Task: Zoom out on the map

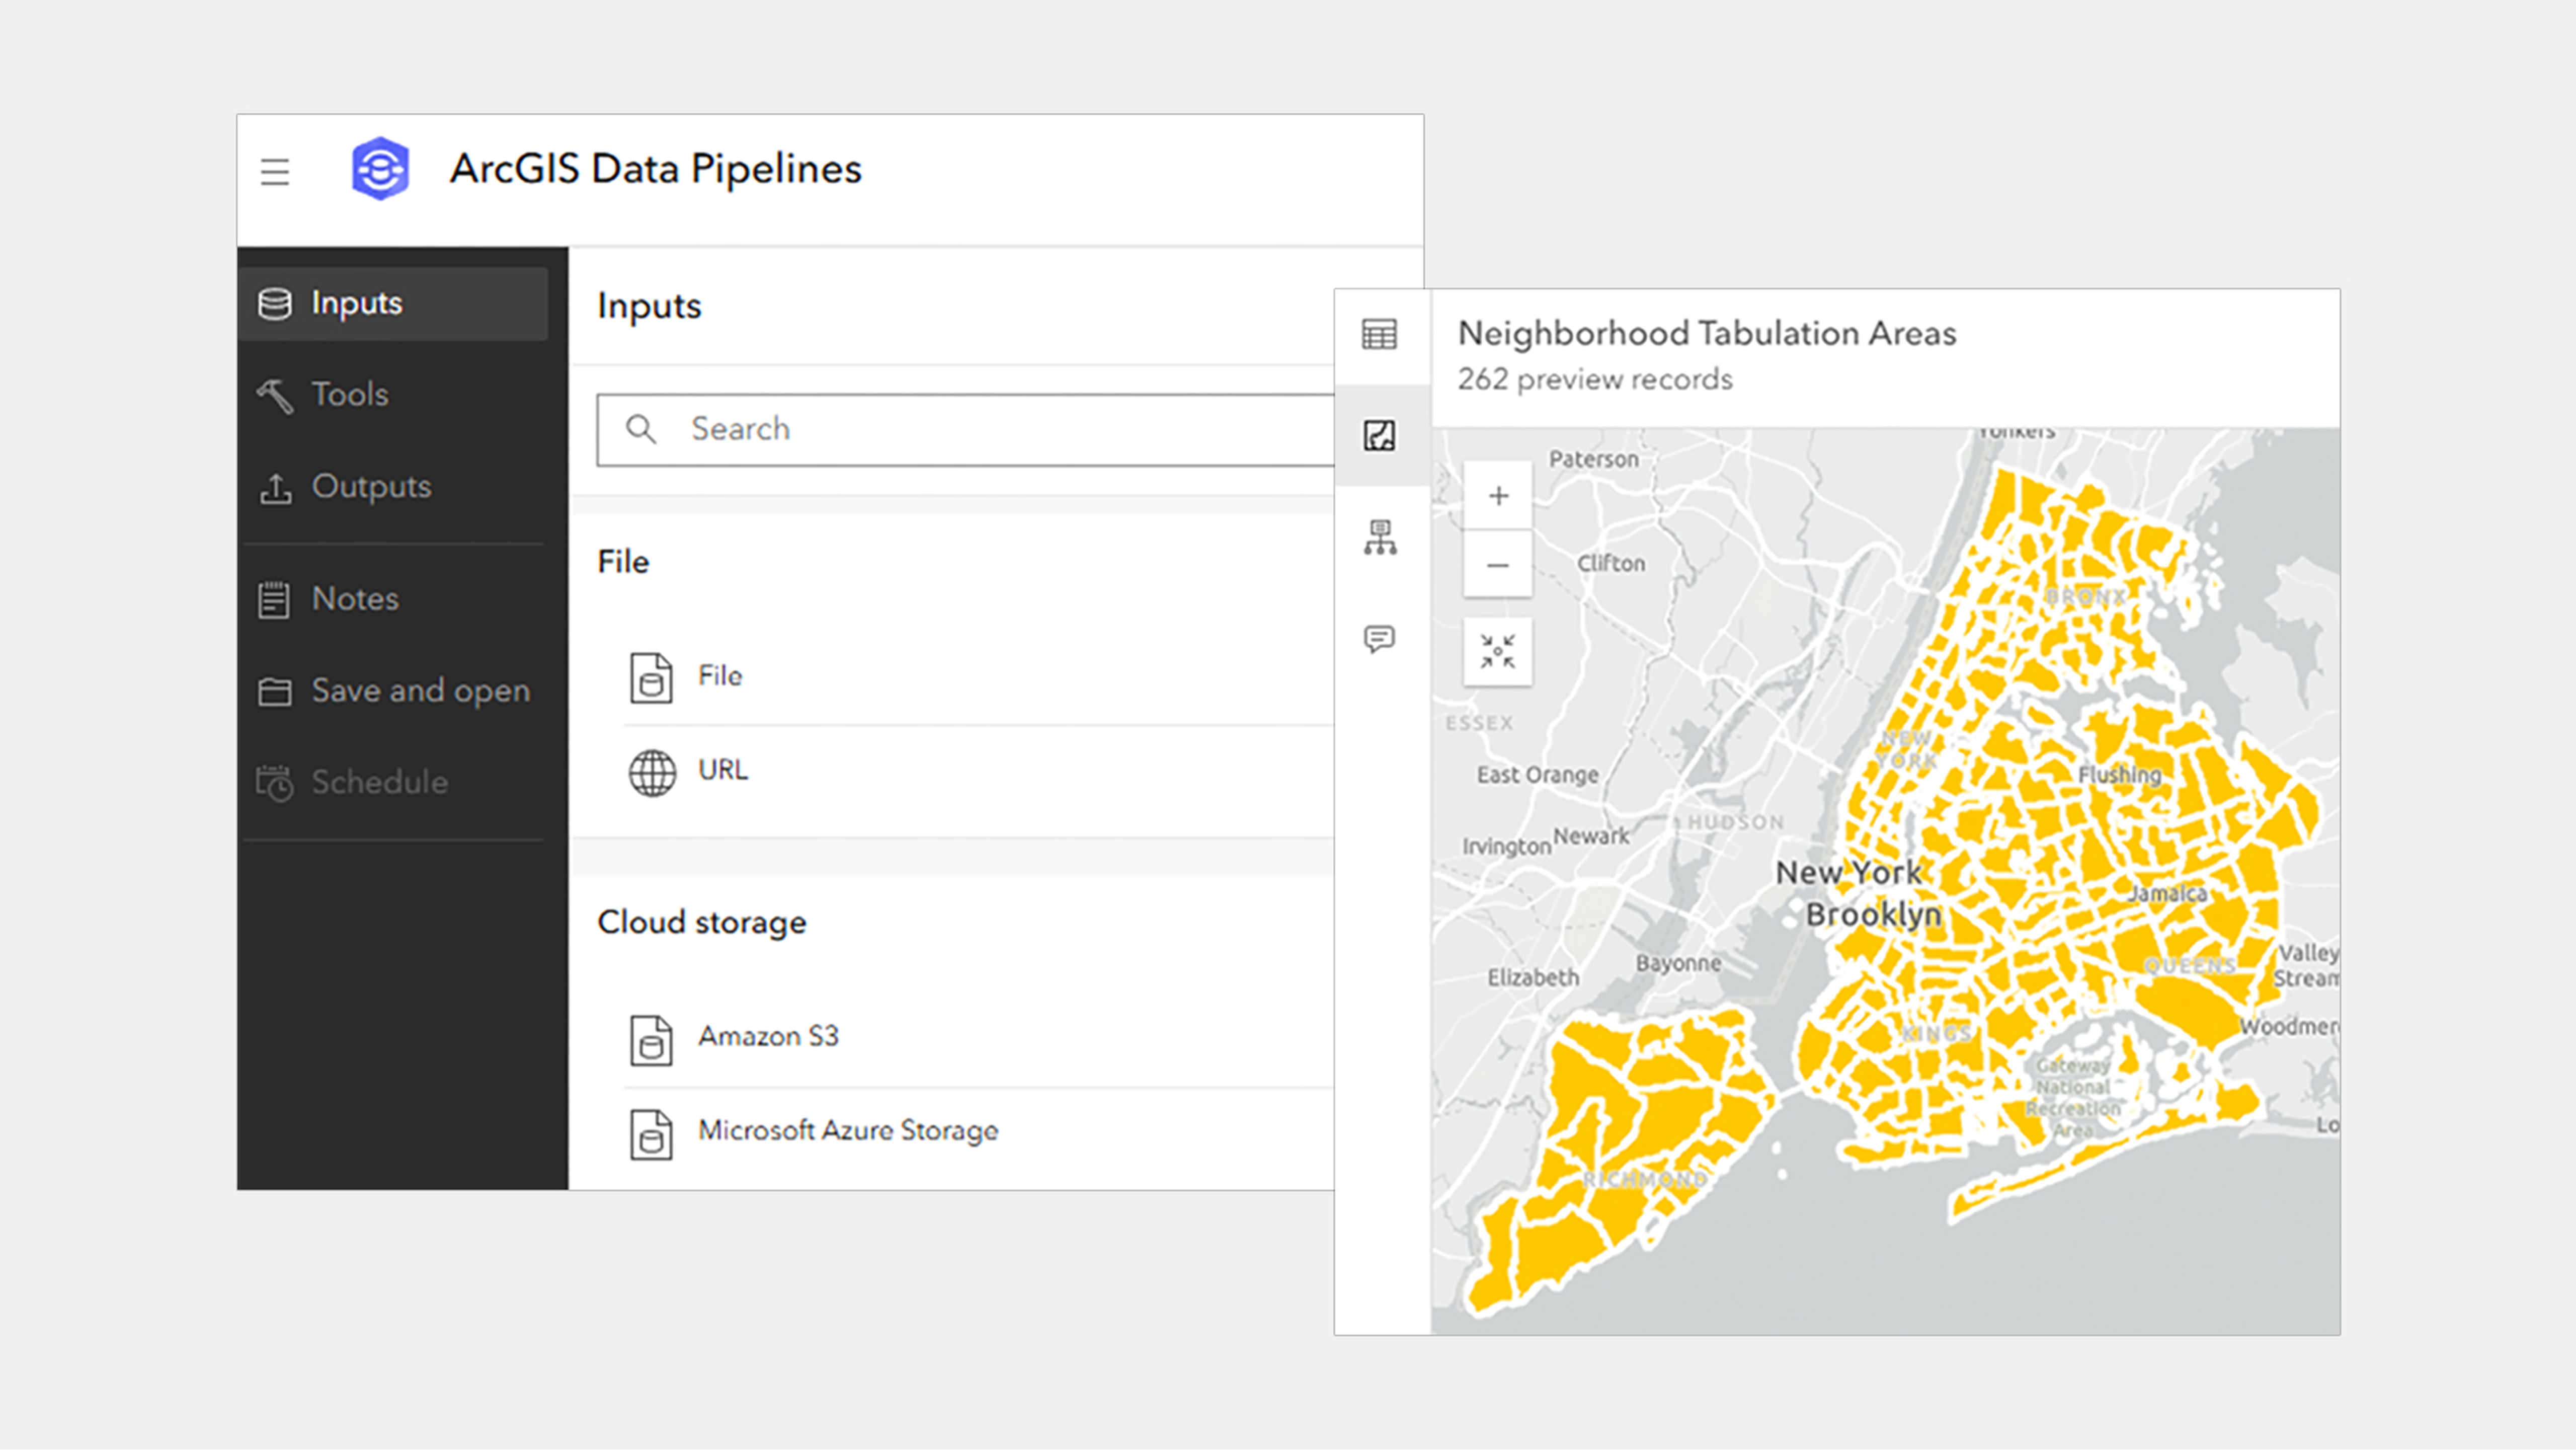Action: coord(1498,565)
